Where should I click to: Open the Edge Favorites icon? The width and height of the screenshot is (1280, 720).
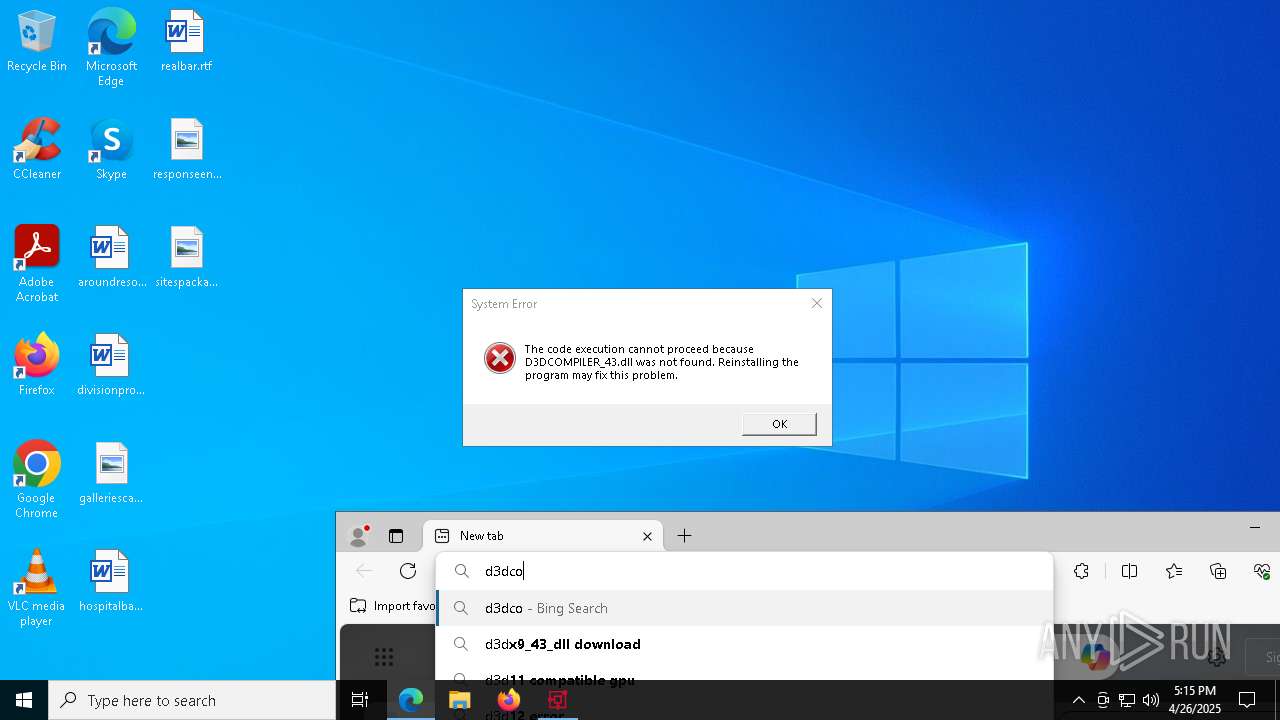pos(1174,571)
